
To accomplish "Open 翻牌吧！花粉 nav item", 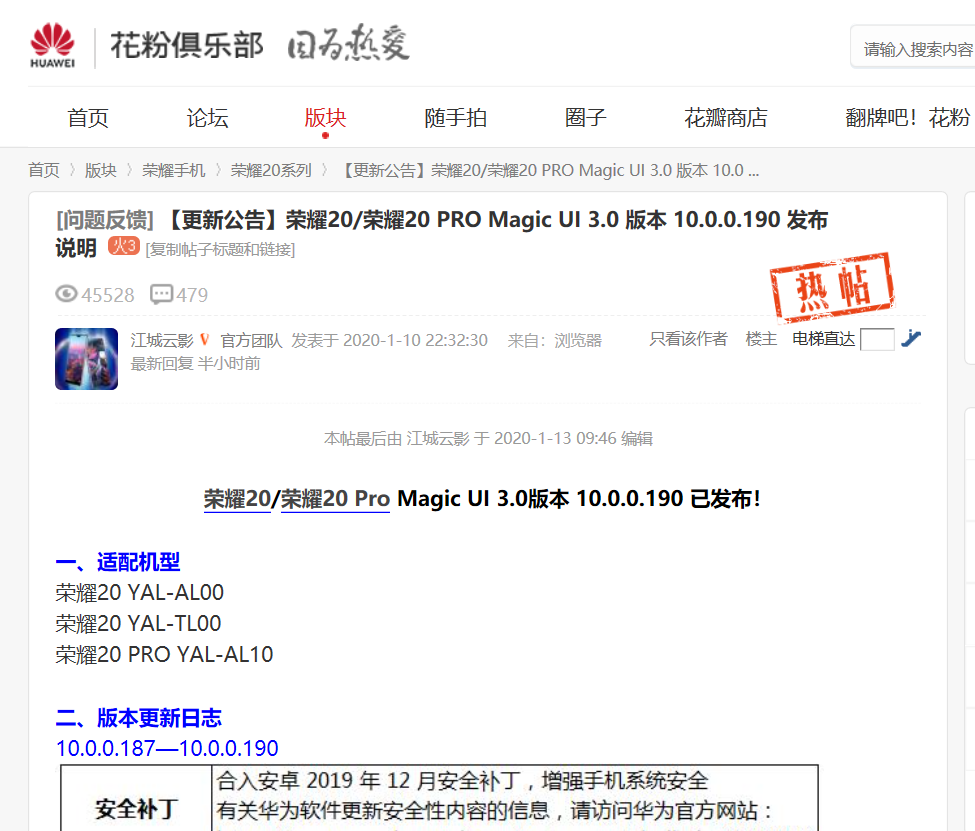I will 908,118.
